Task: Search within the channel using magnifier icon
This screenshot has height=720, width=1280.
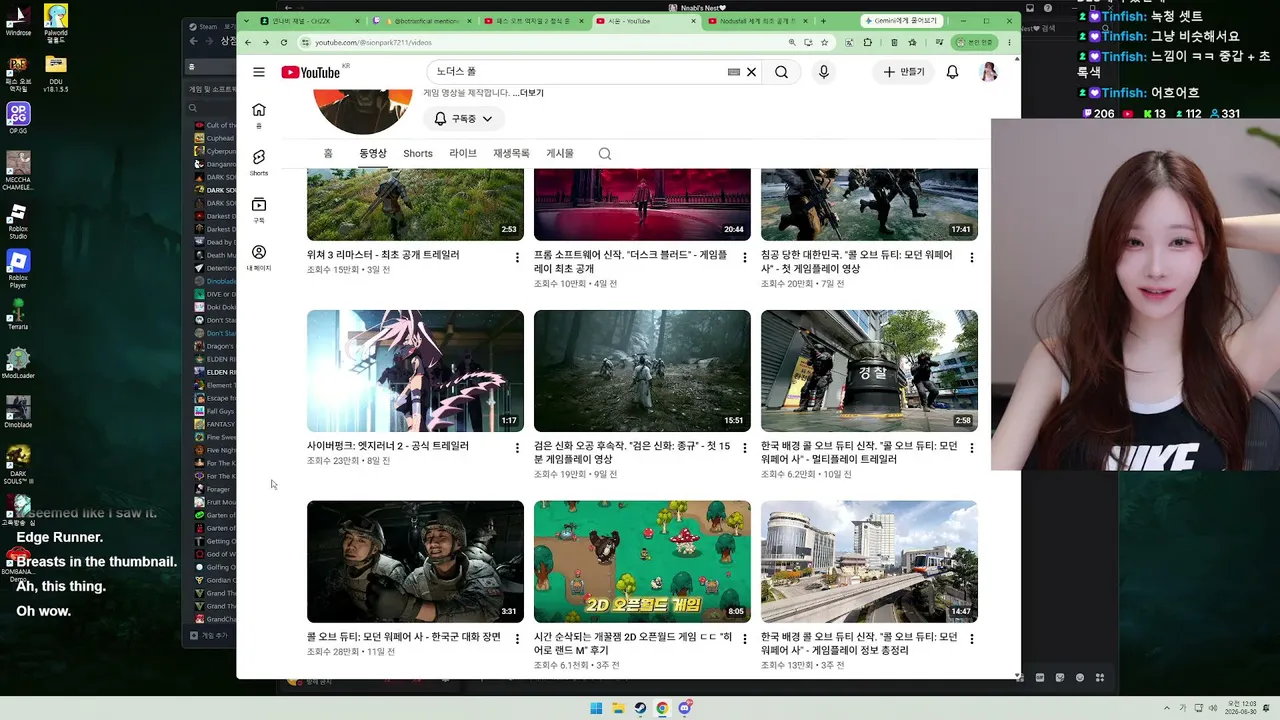Action: click(605, 154)
